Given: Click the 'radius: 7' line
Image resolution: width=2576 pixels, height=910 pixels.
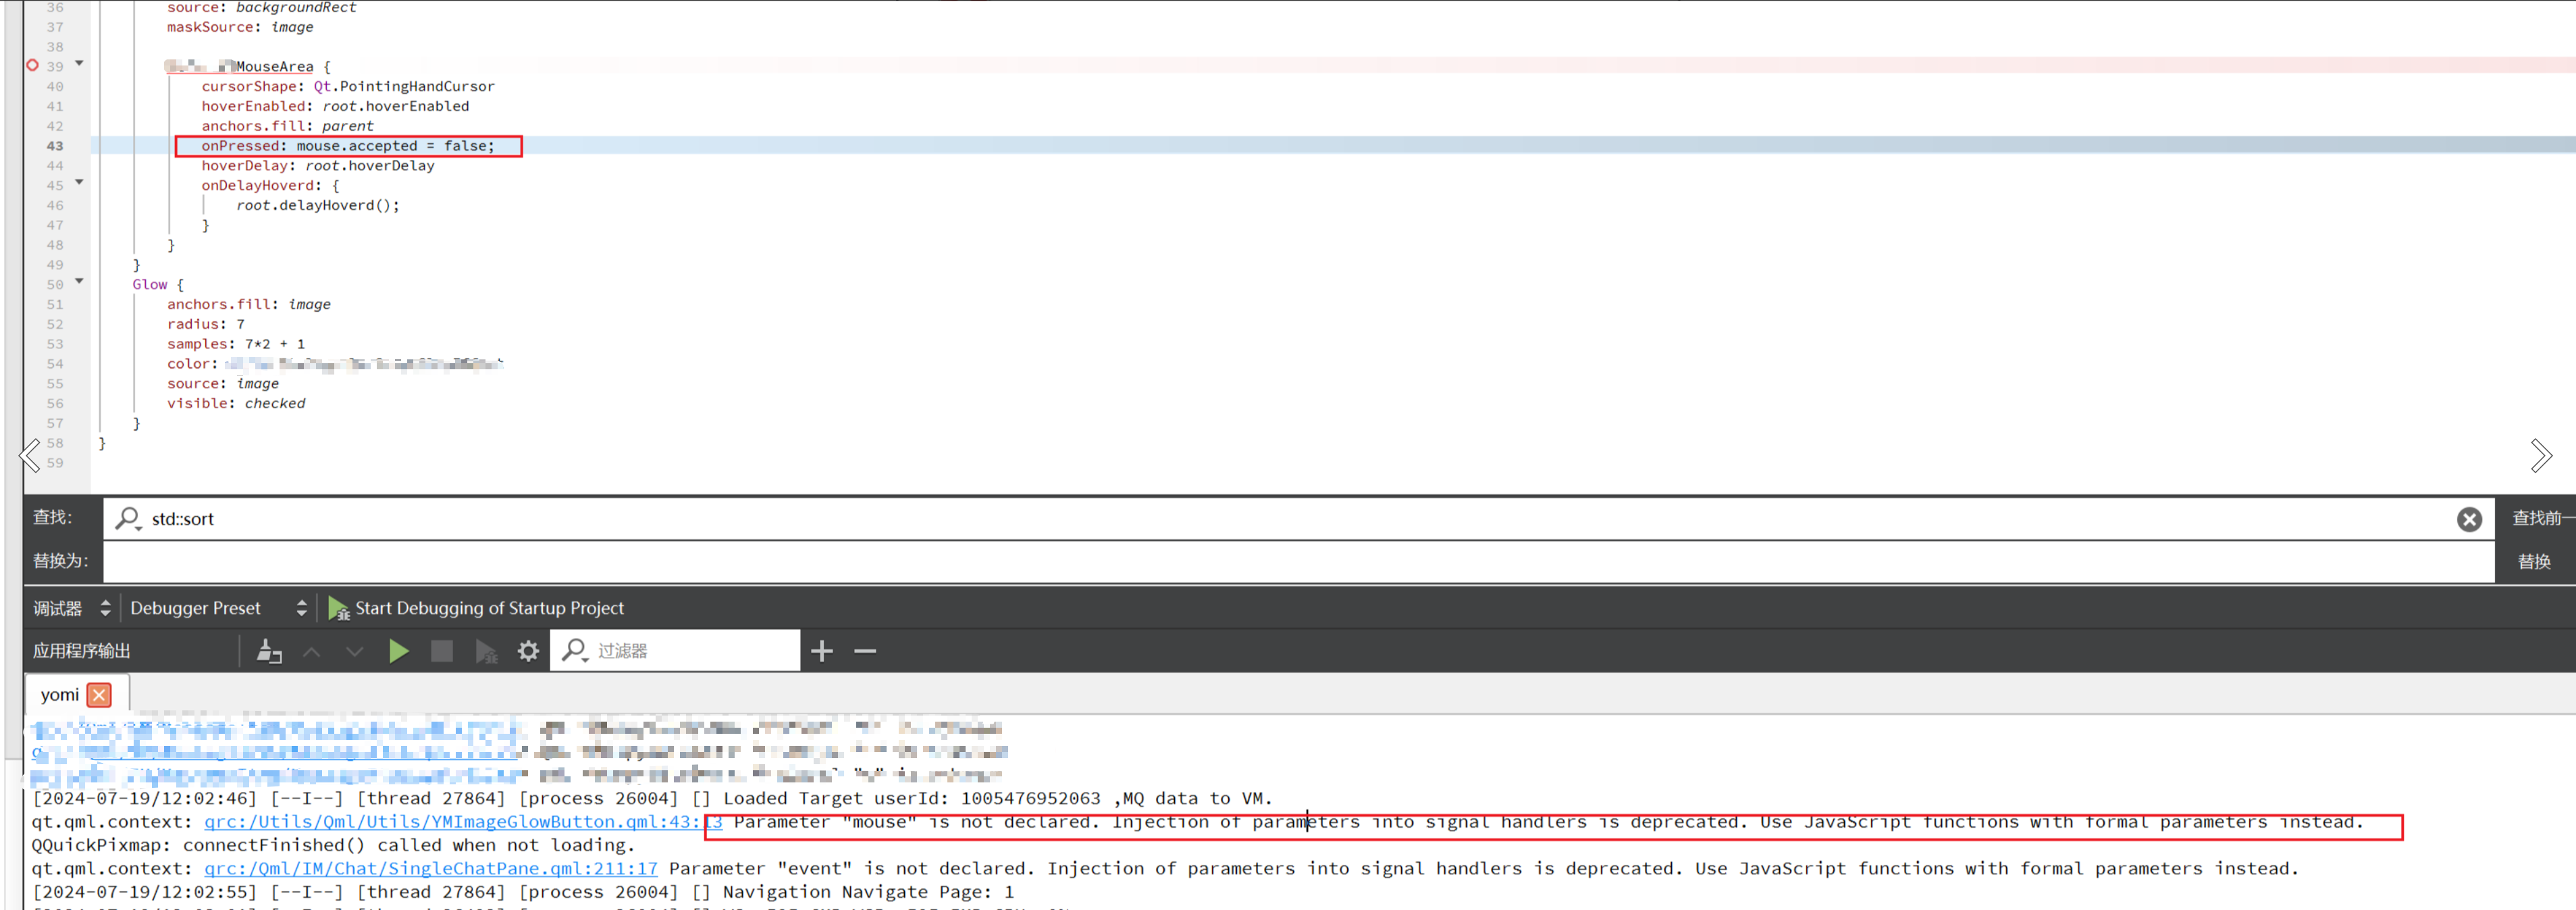Looking at the screenshot, I should [x=205, y=324].
